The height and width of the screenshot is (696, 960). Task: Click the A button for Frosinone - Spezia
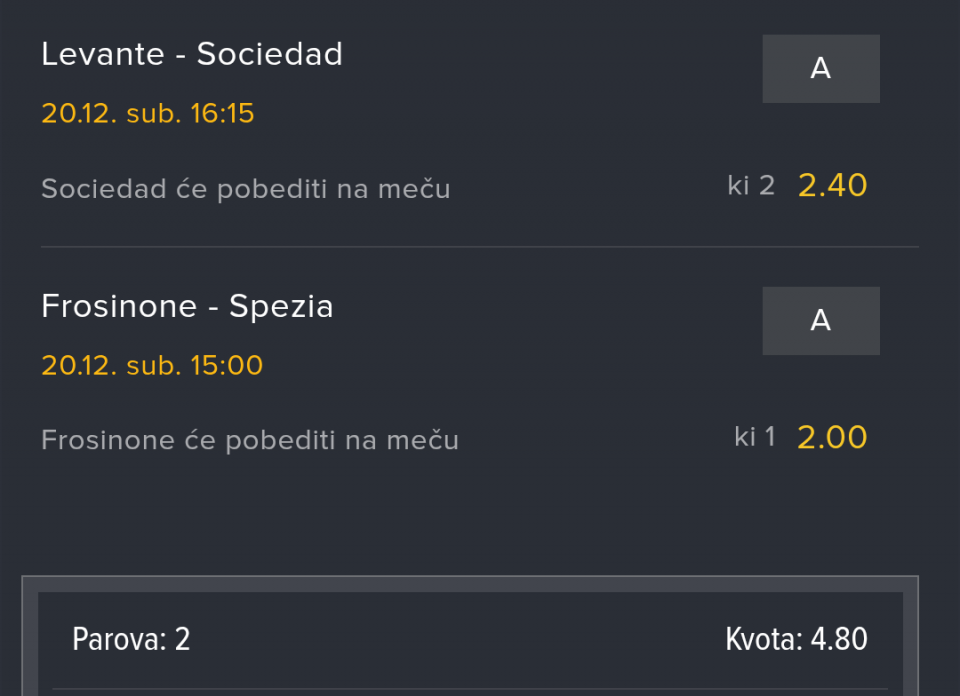coord(821,321)
